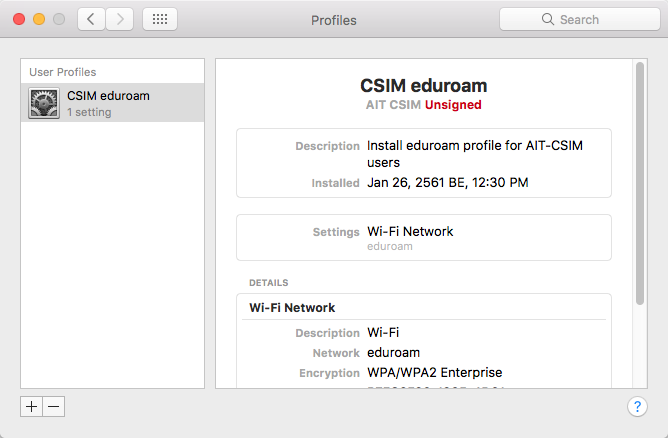Click the CSIM eduroam heading
Image resolution: width=668 pixels, height=438 pixels.
coord(423,86)
